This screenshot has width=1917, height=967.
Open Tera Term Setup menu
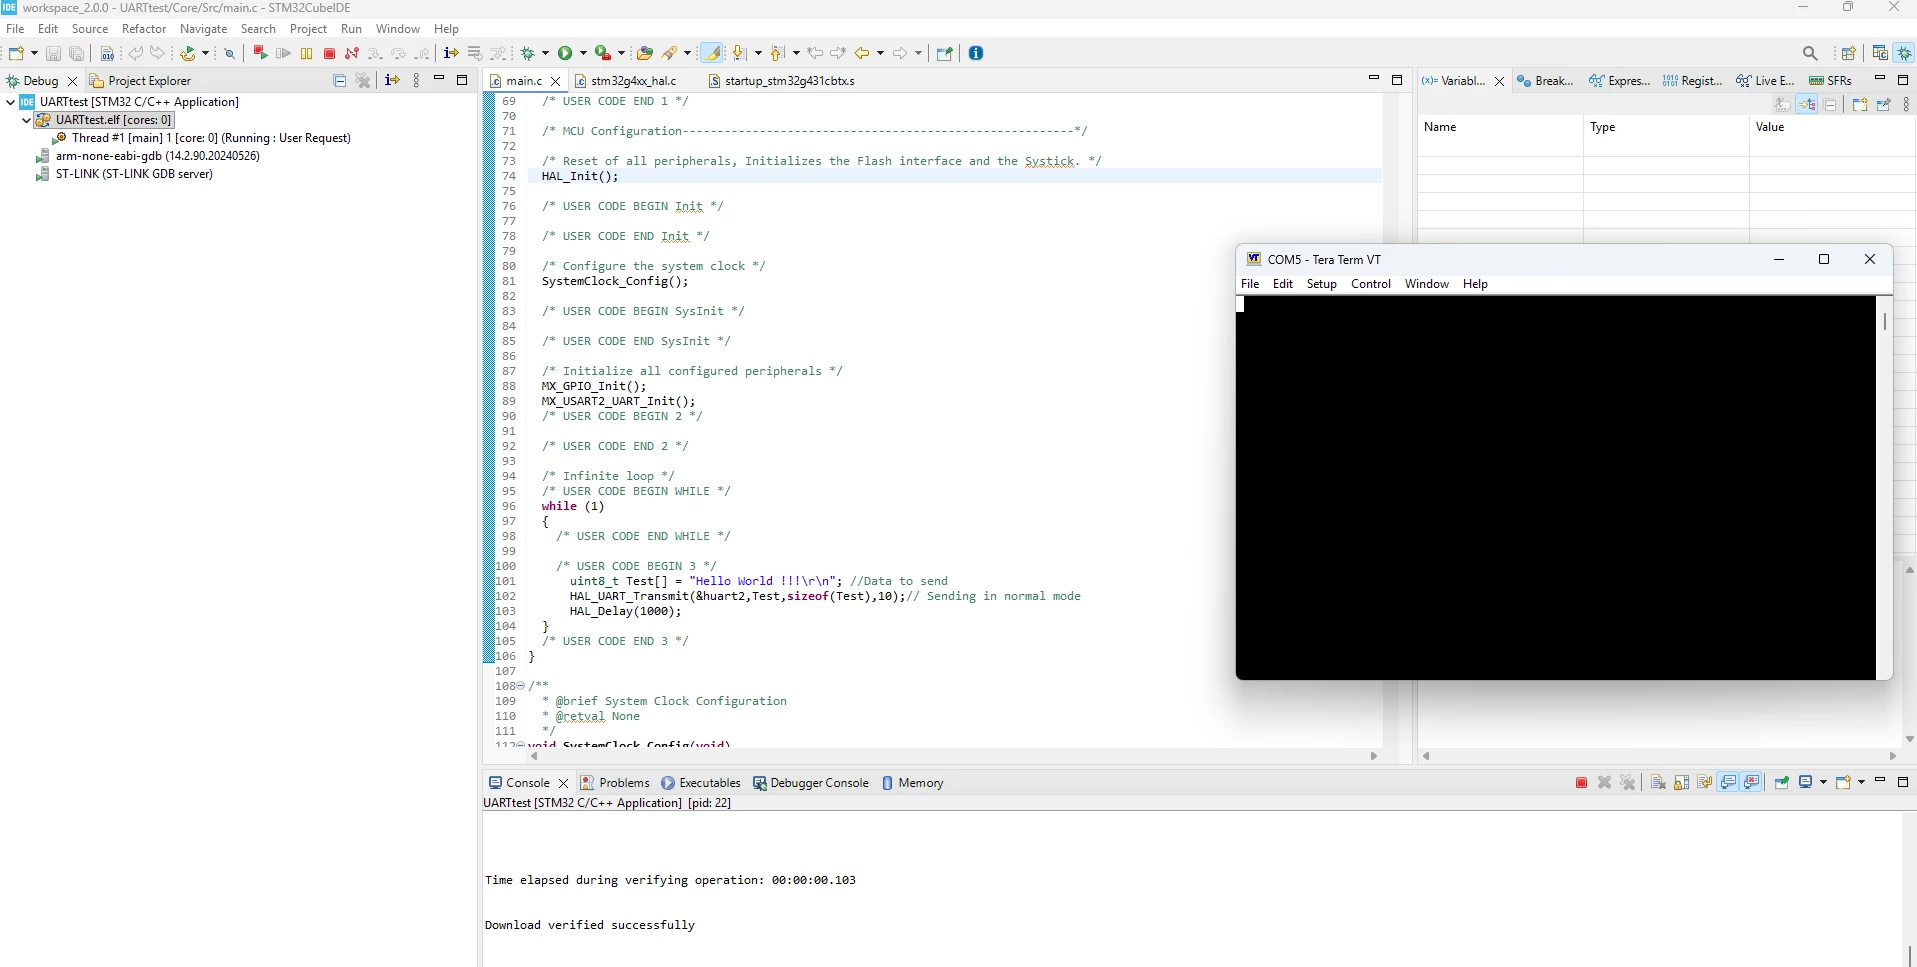tap(1321, 284)
